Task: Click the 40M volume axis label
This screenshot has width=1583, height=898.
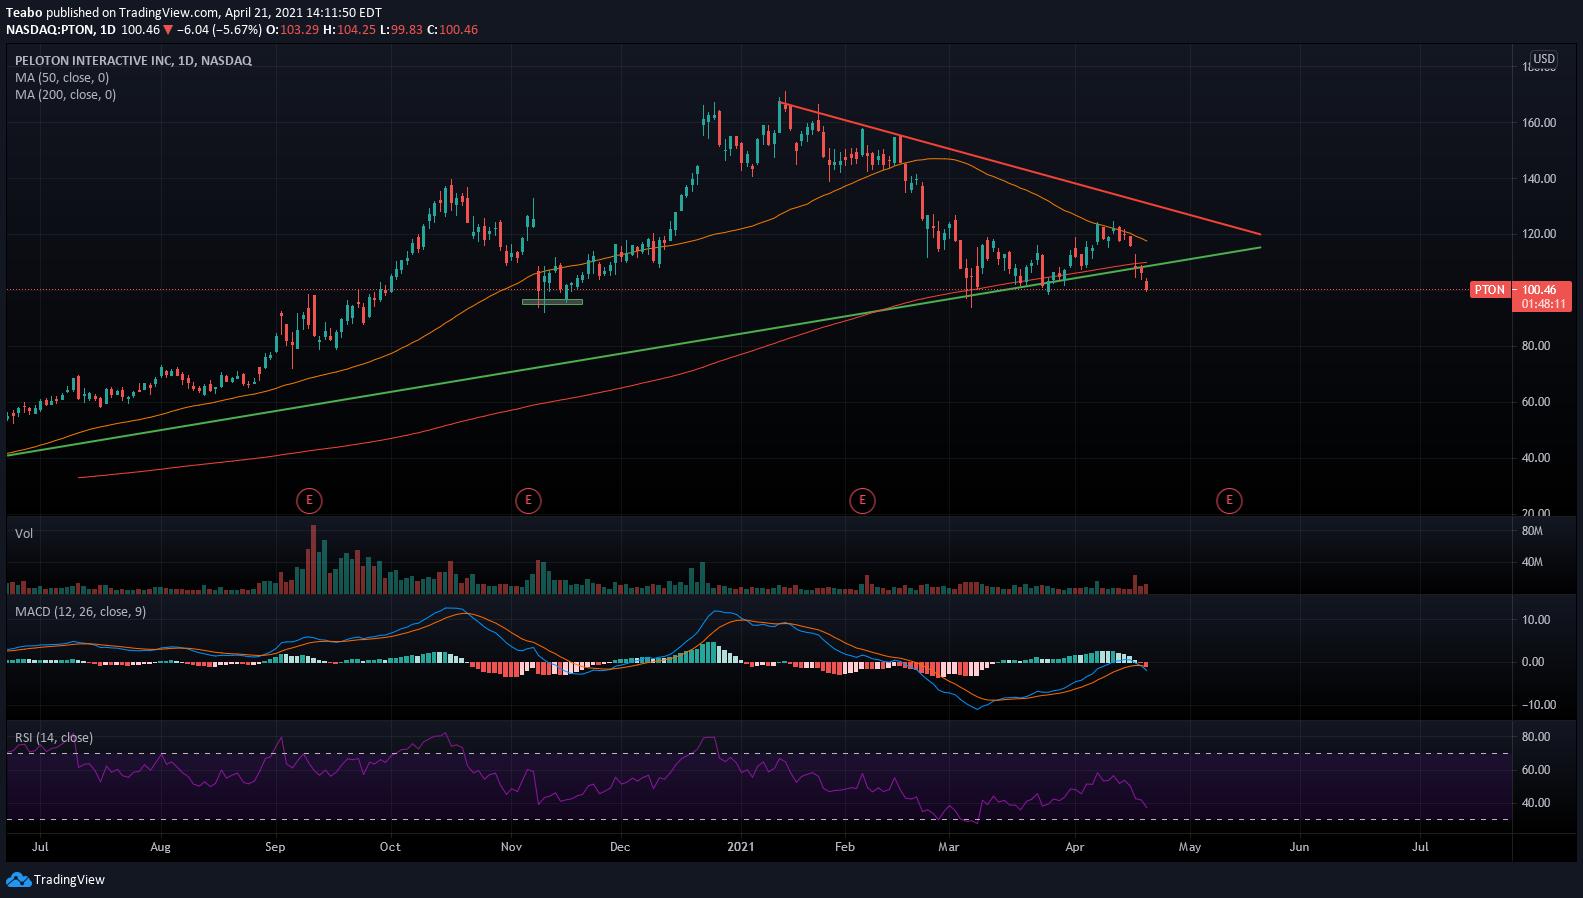Action: click(1532, 562)
